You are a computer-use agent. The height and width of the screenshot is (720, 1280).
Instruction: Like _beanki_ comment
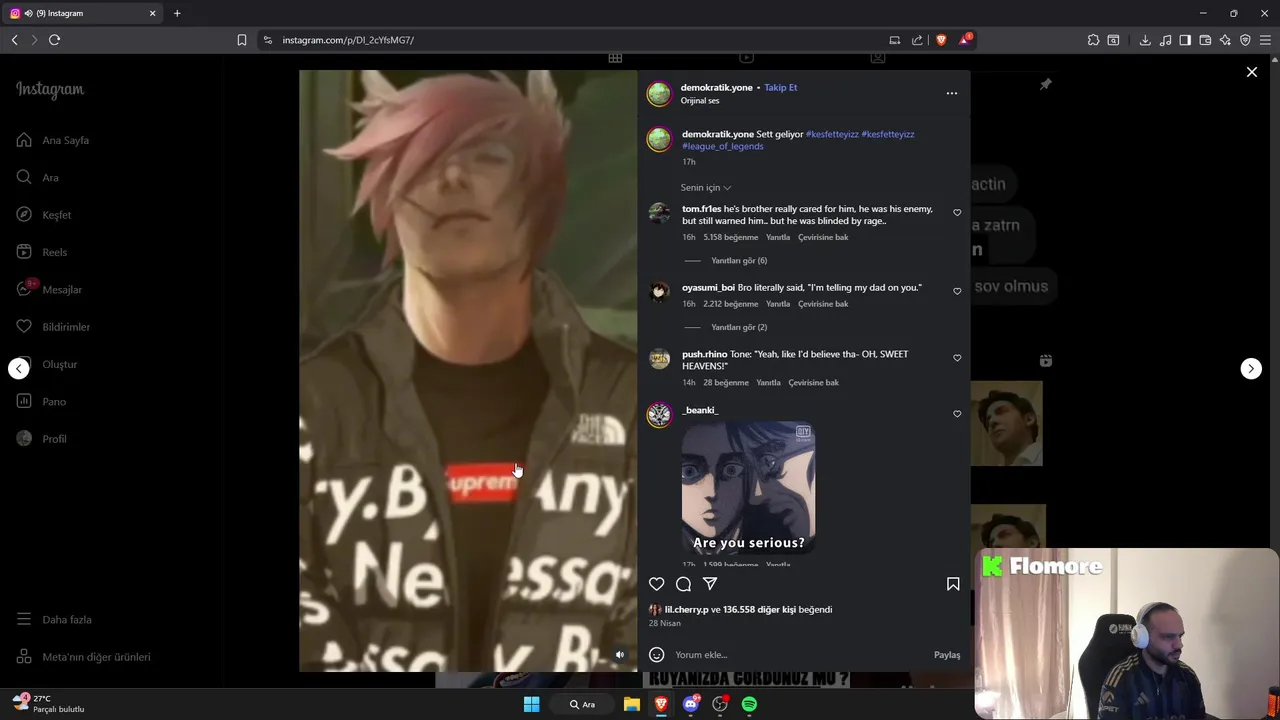click(957, 414)
